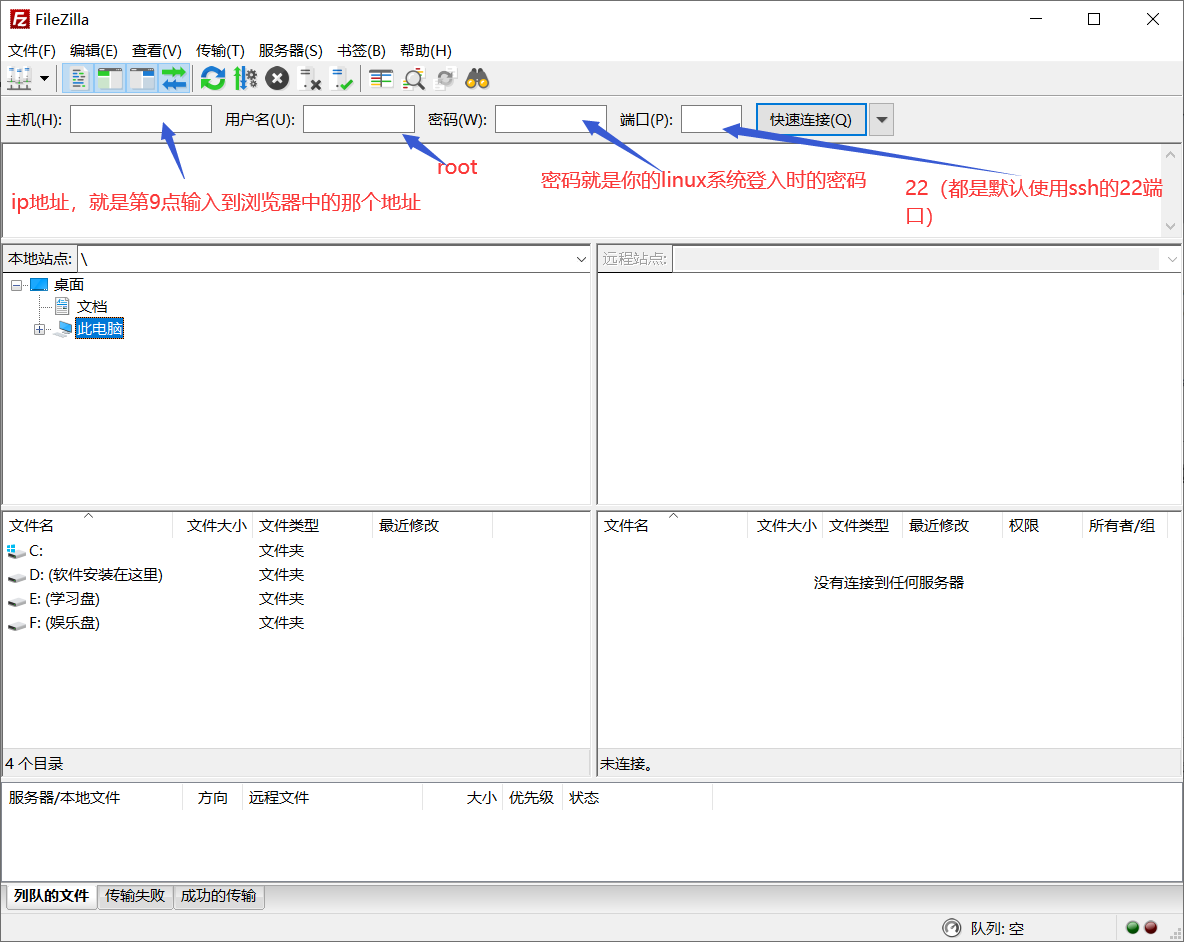Viewport: 1184px width, 942px height.
Task: Click the 服务器/本地文件 queue column header
Action: point(93,798)
